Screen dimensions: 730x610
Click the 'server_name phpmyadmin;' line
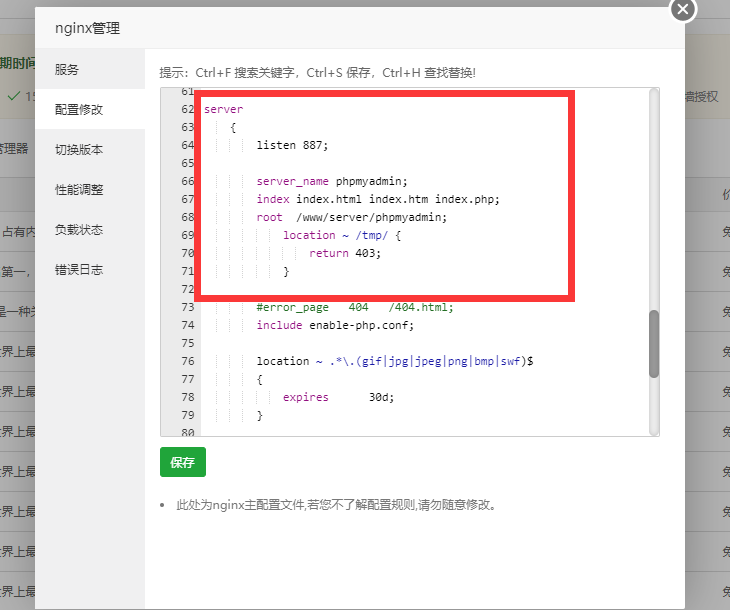coord(331,181)
